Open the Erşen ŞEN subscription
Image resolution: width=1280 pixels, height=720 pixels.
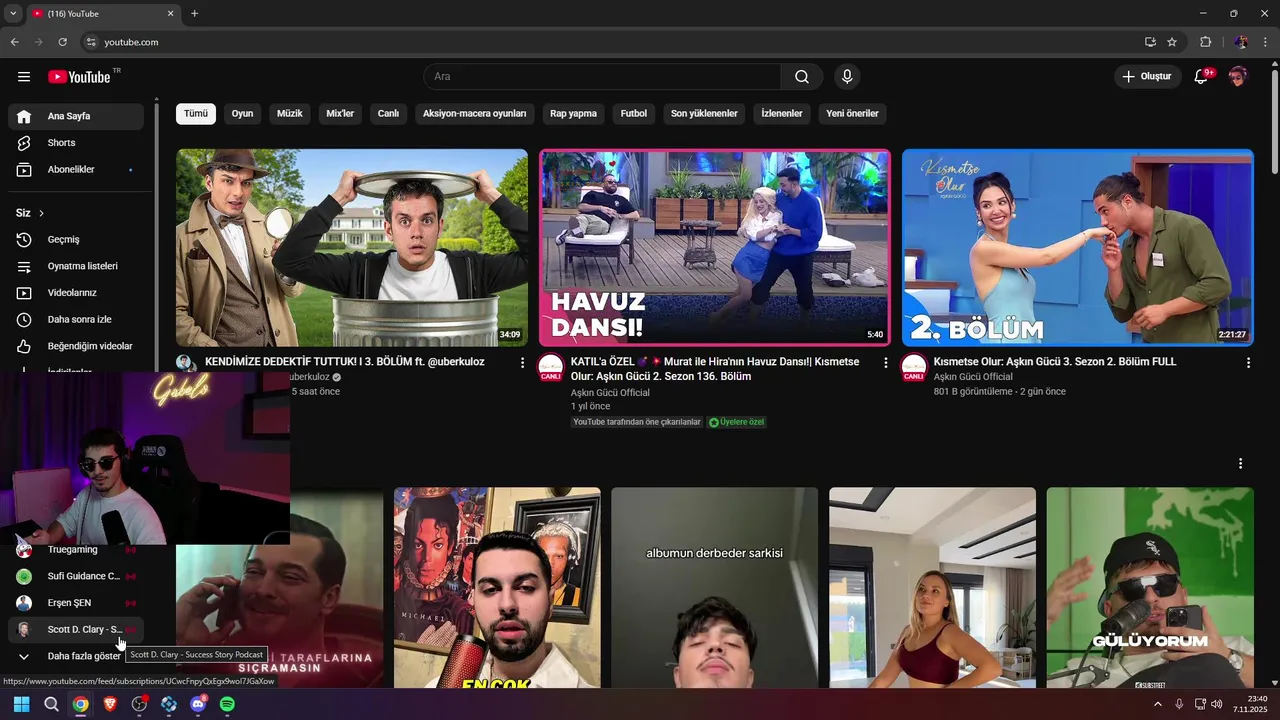click(x=76, y=603)
